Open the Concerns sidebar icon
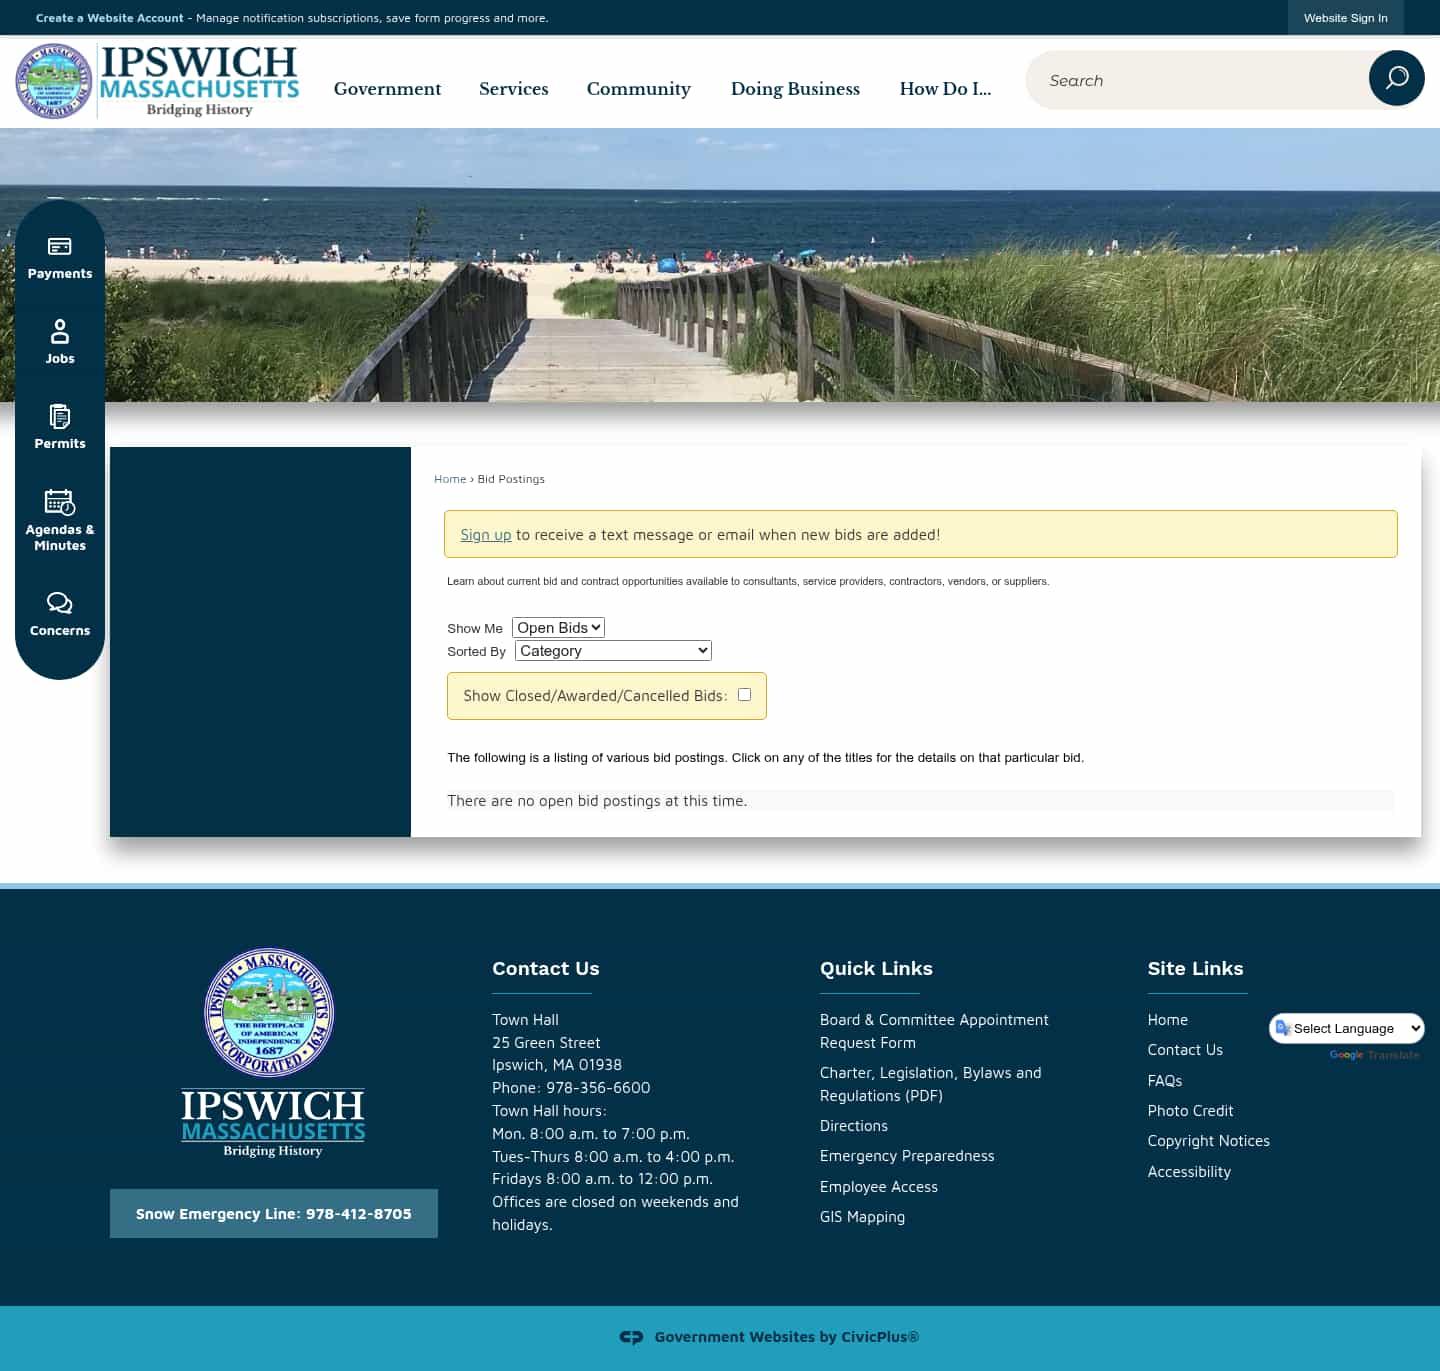 [x=59, y=603]
